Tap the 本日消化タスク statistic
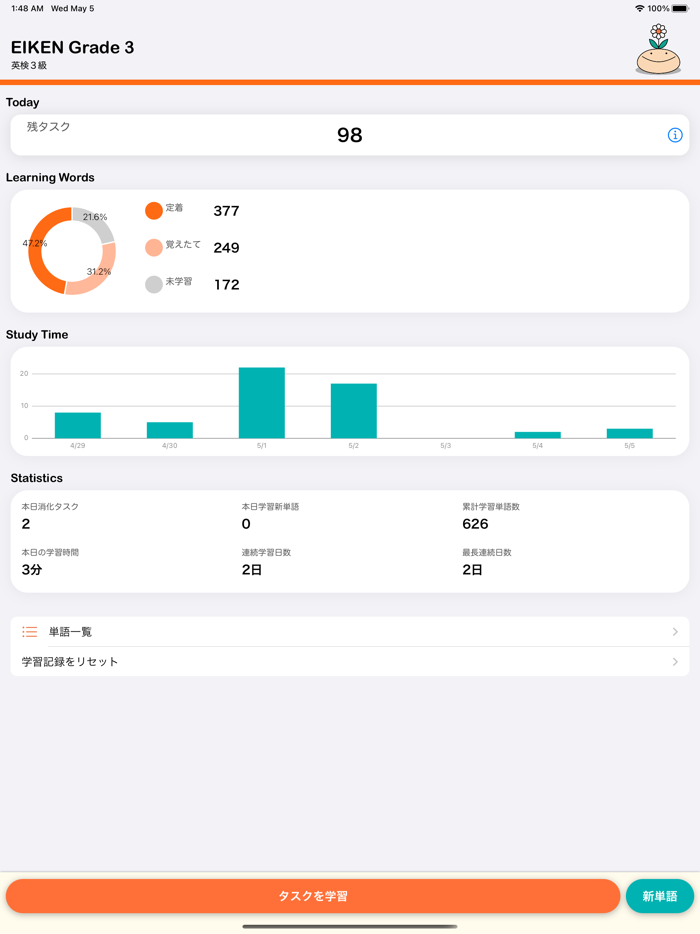This screenshot has width=700, height=934. point(50,516)
